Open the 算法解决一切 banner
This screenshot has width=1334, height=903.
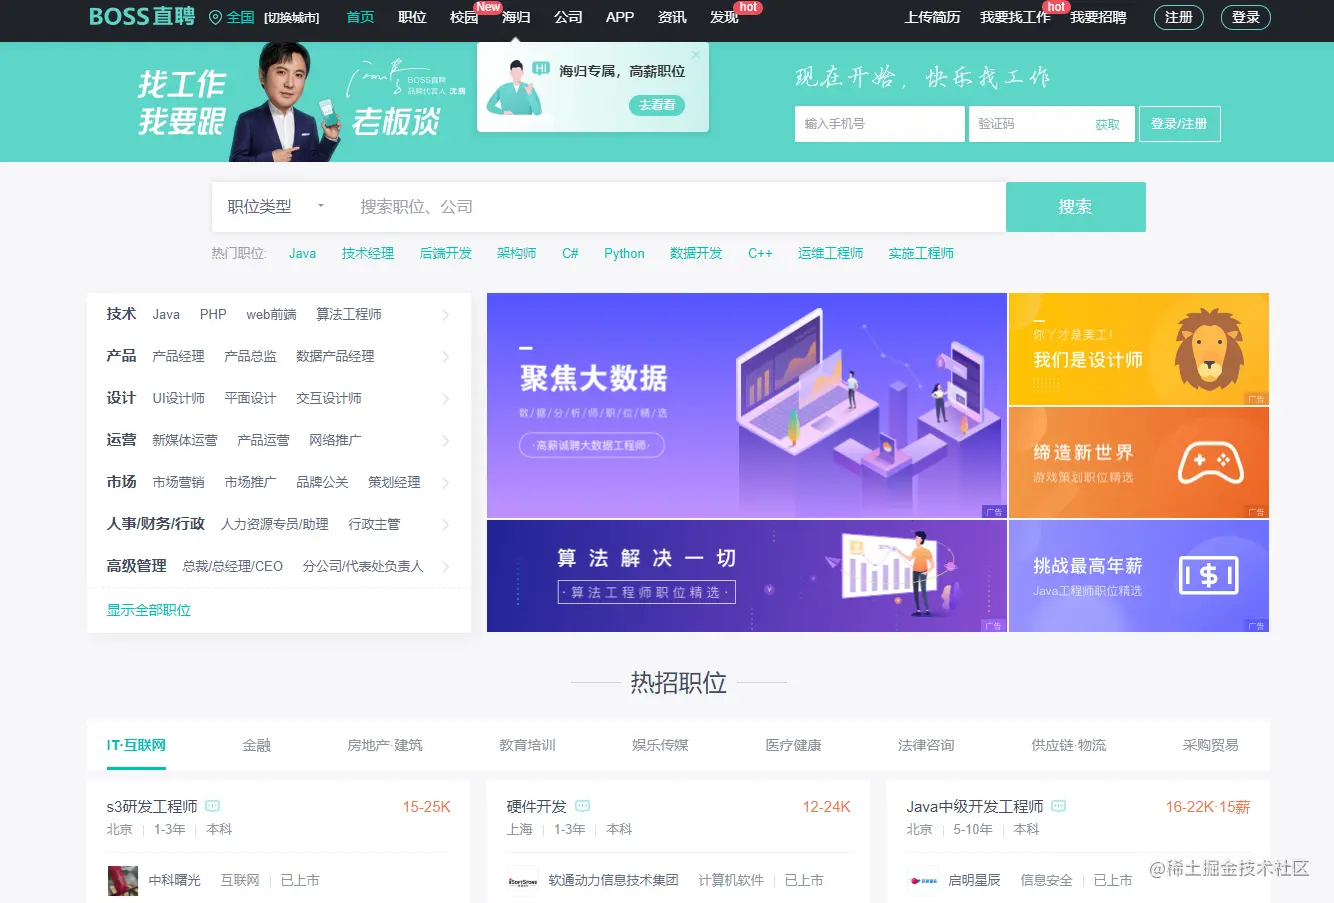[x=747, y=576]
